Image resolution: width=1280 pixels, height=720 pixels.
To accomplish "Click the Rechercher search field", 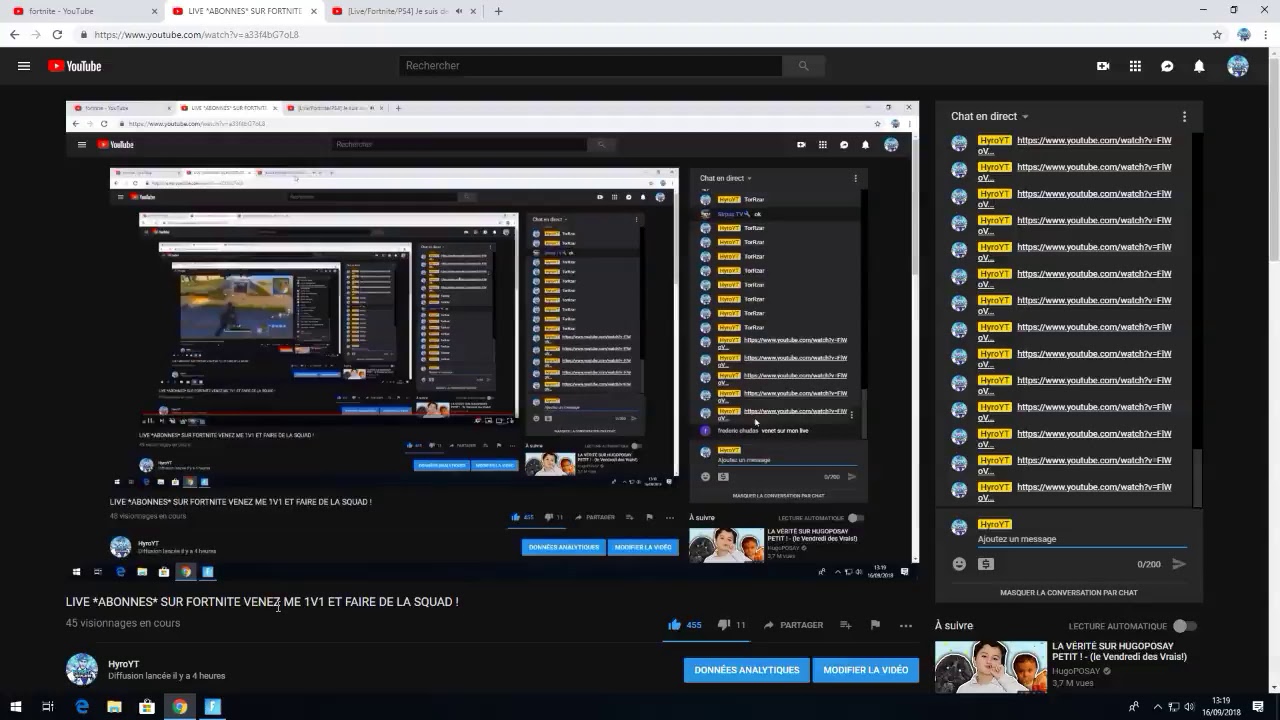I will coord(590,66).
